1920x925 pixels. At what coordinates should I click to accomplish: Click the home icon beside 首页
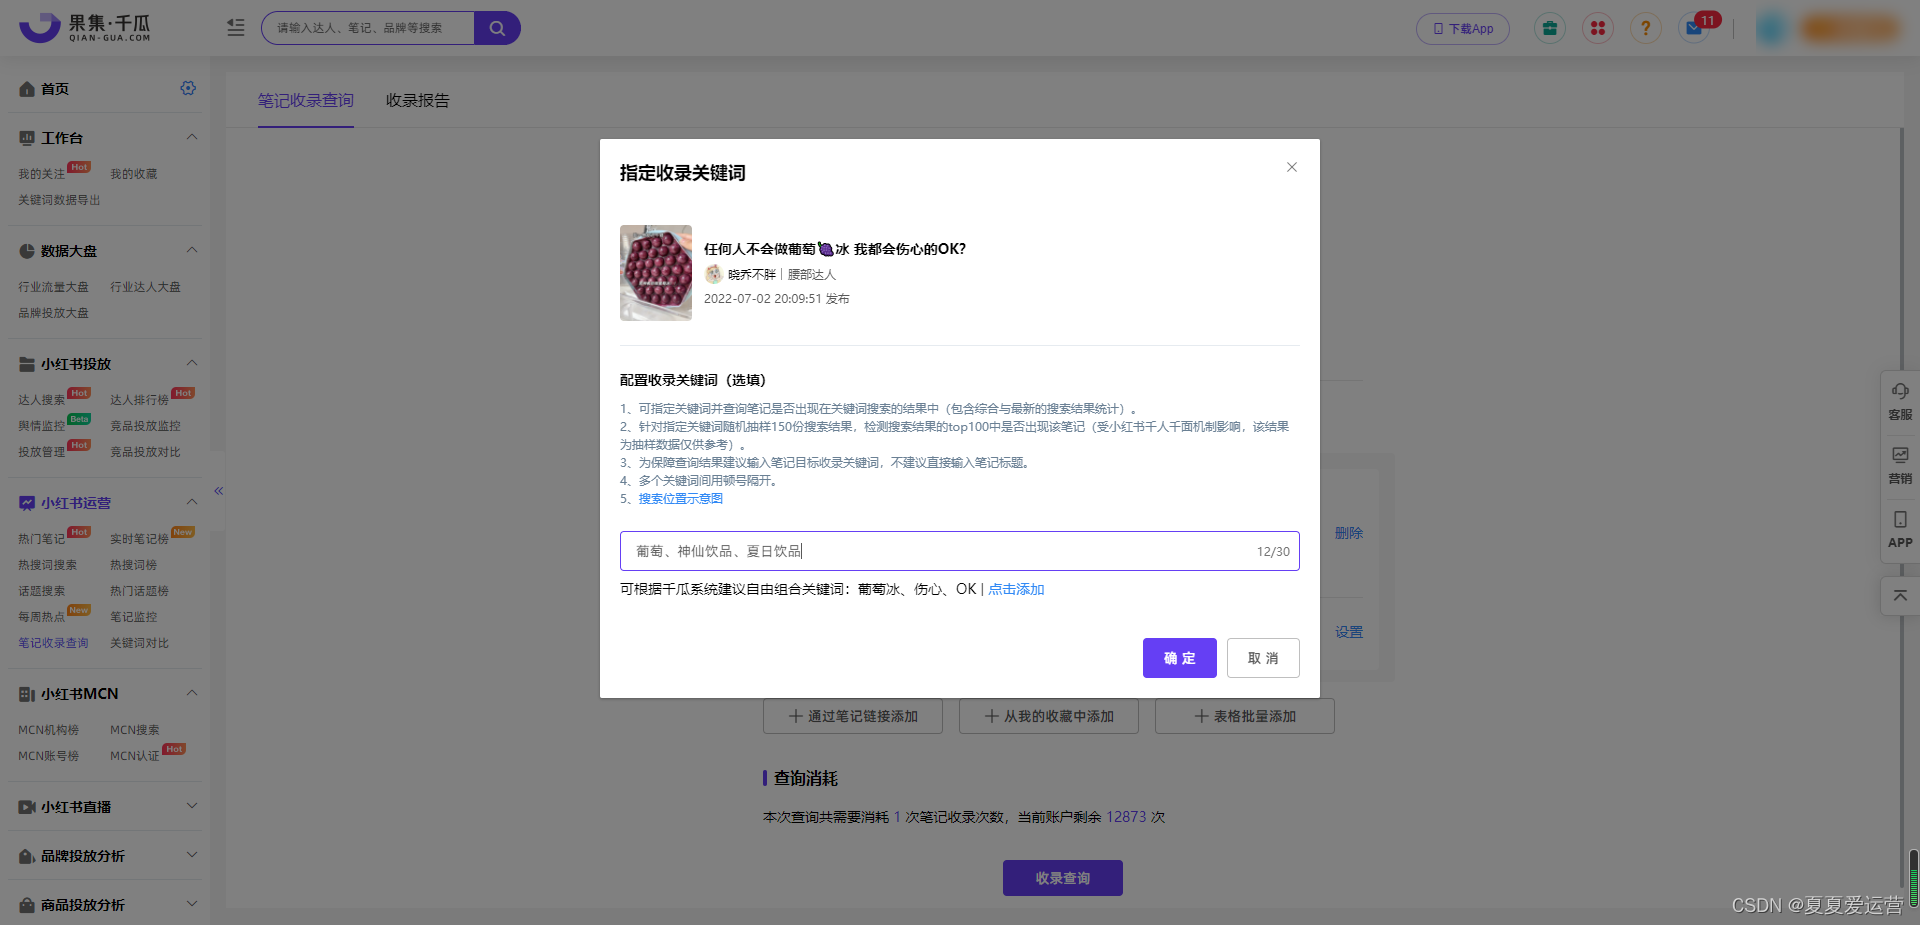click(27, 89)
